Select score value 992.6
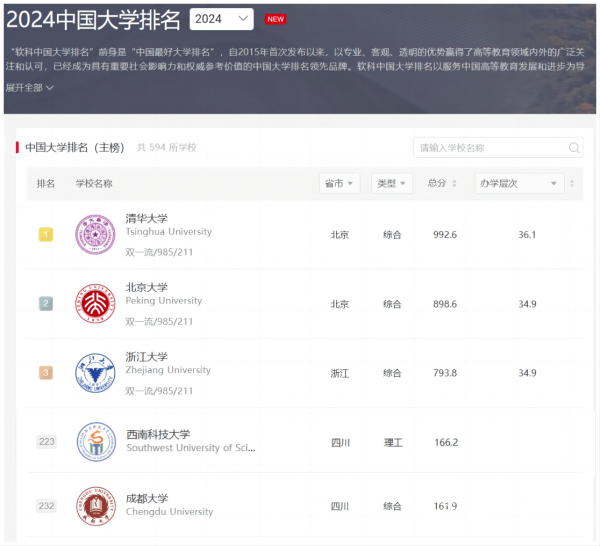600x546 pixels. coord(445,235)
